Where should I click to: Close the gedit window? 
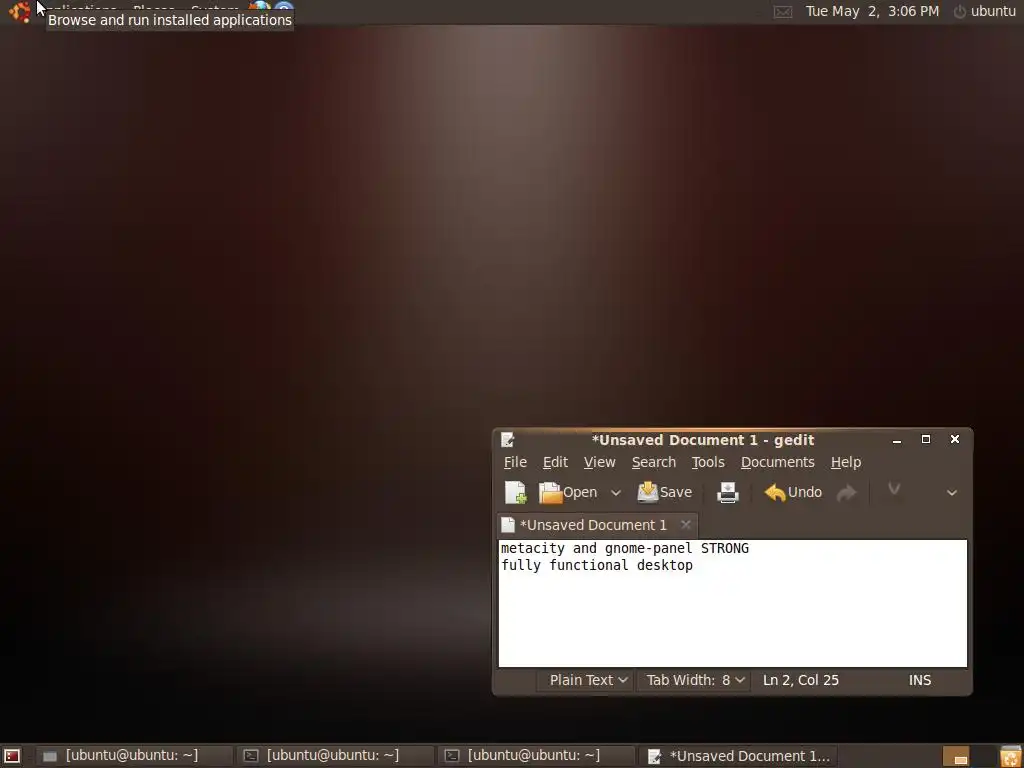955,440
